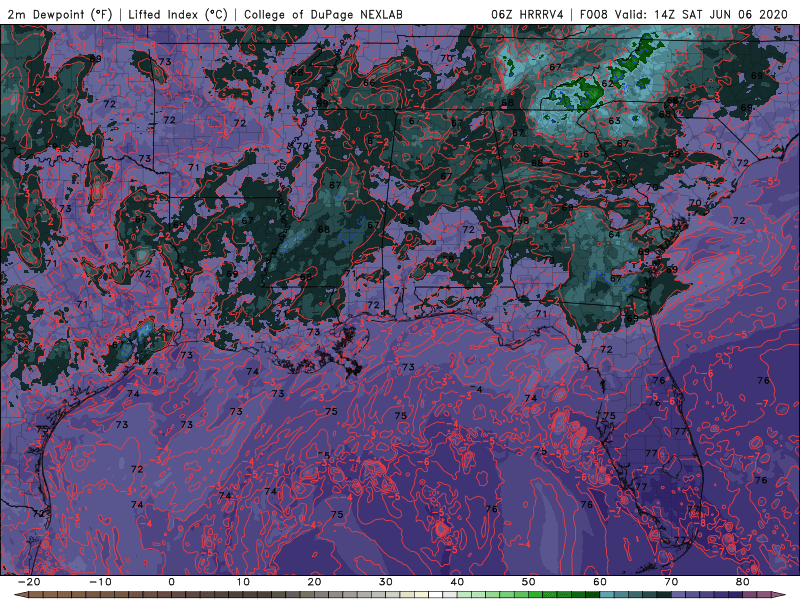The width and height of the screenshot is (800, 600).
Task: Click the '2m Dewpoint (°F)' title text
Action: pos(60,14)
